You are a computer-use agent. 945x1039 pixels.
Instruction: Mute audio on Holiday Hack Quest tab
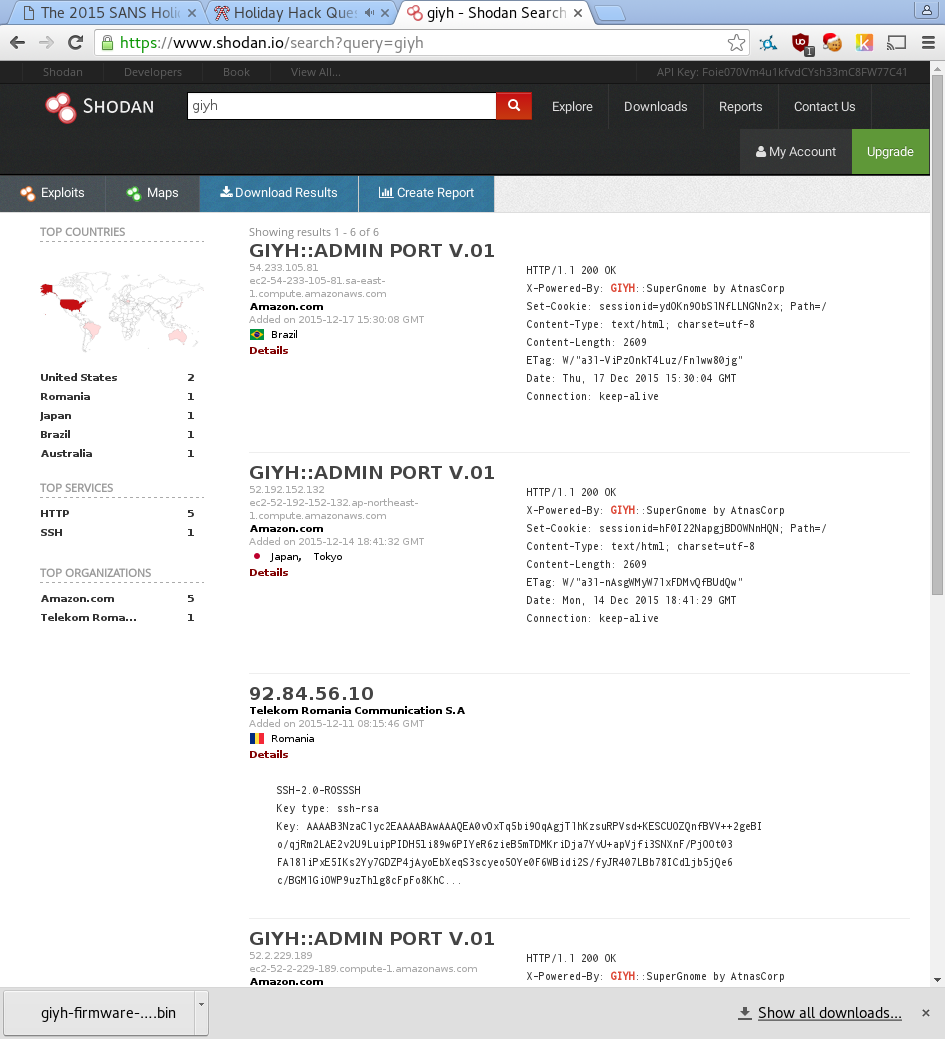369,13
